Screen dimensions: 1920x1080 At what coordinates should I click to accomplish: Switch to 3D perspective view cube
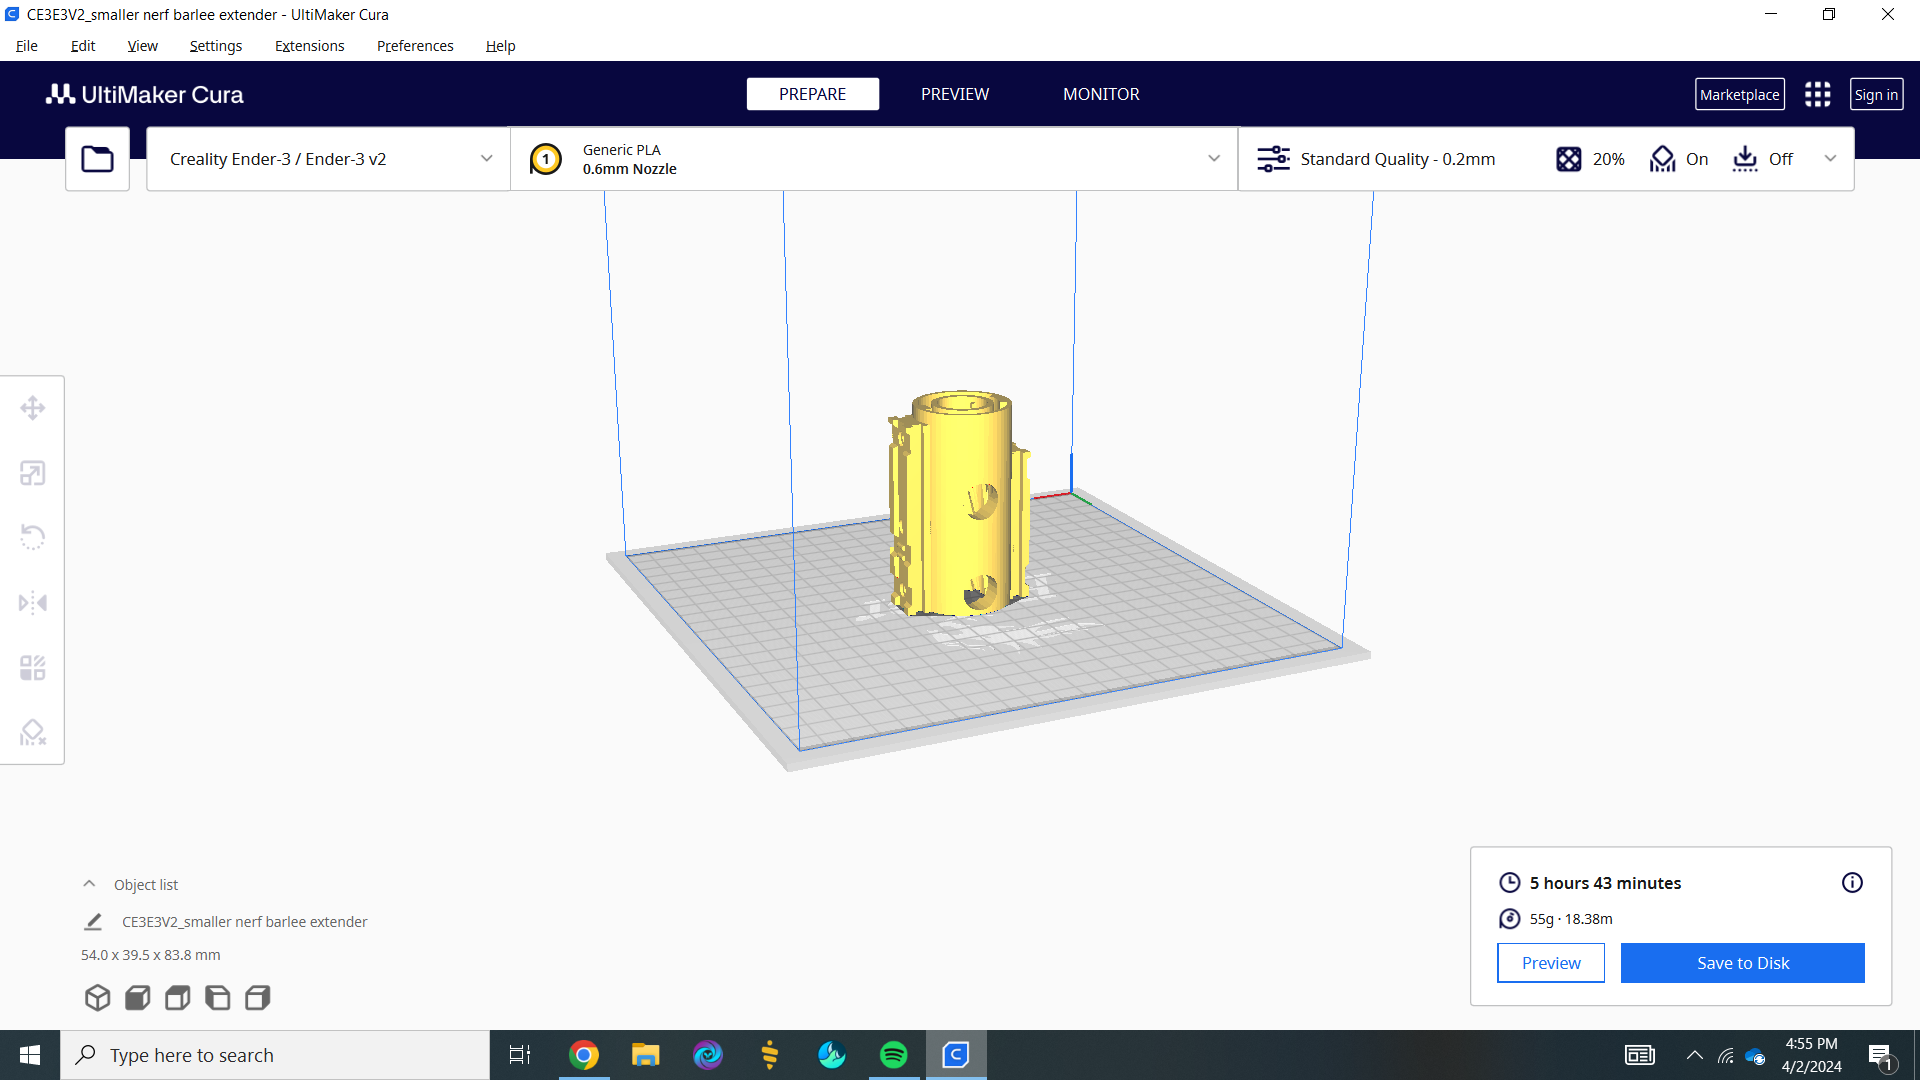click(97, 997)
